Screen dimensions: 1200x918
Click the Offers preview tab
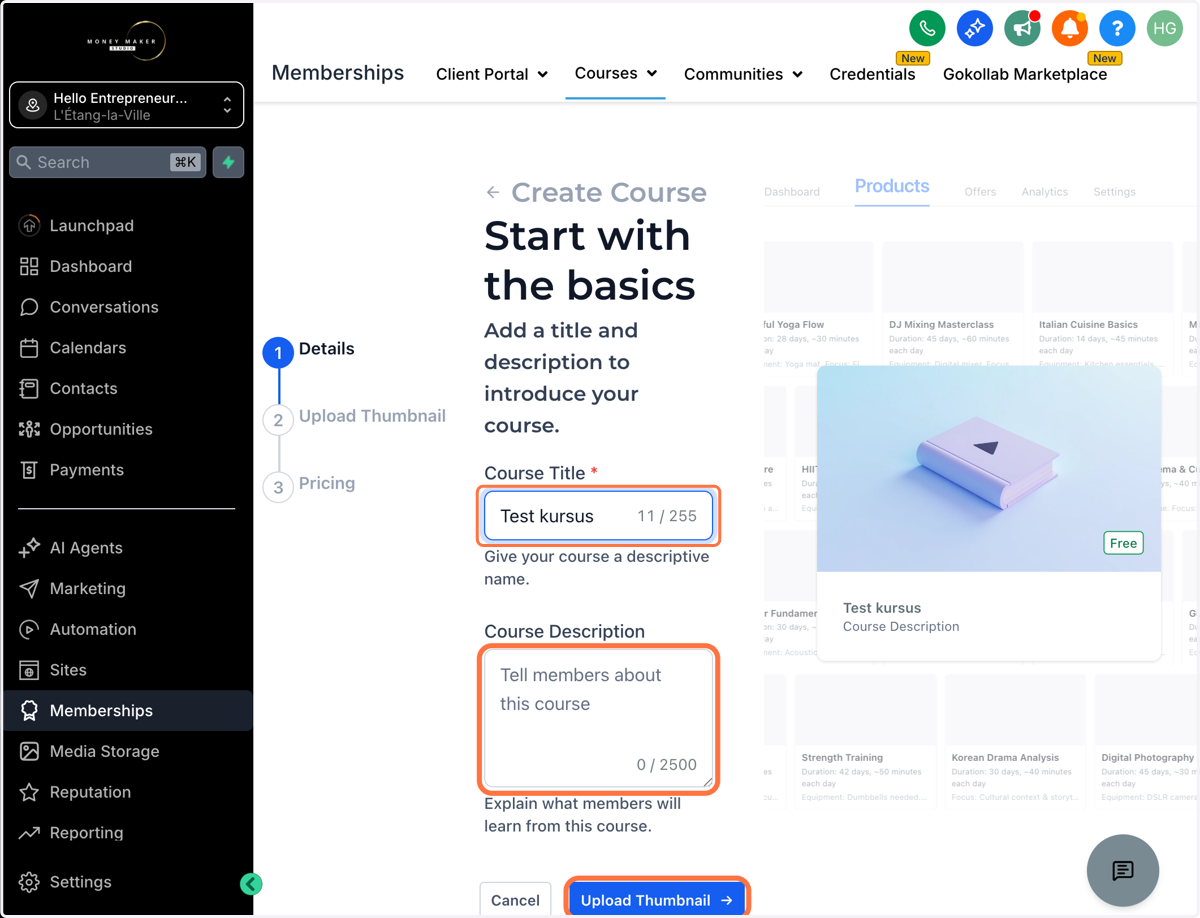980,192
